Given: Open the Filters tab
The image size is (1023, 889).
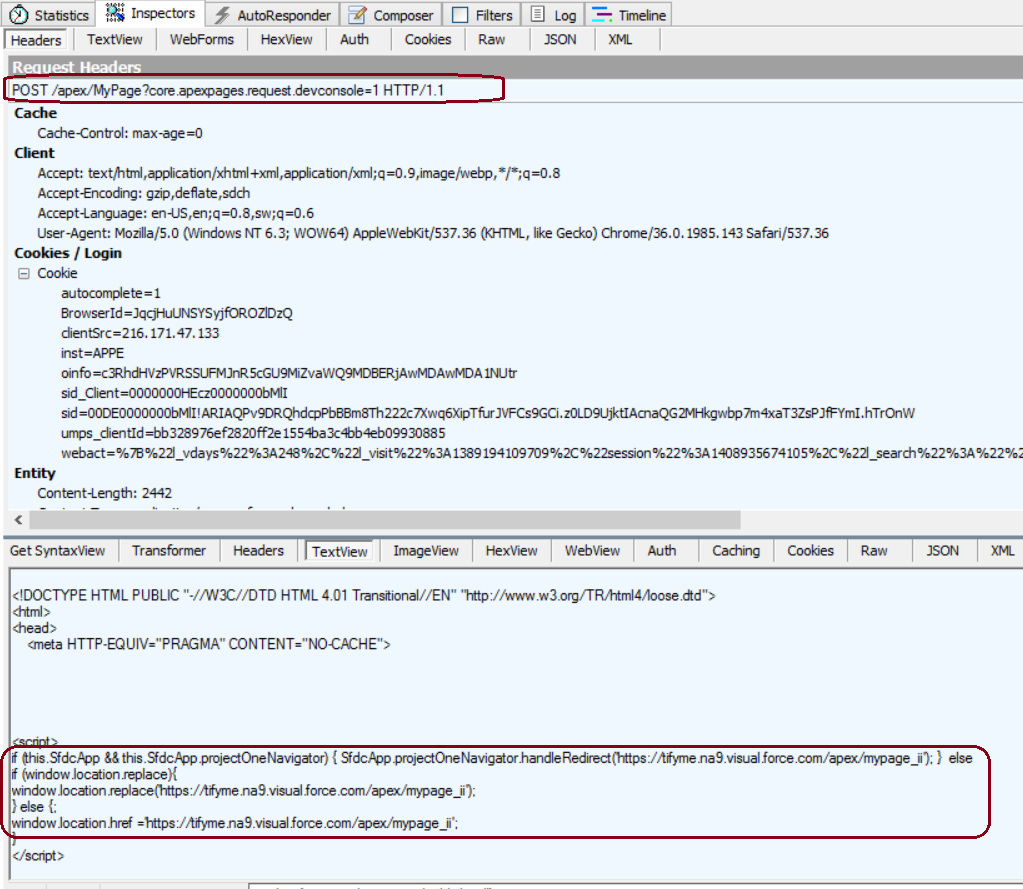Looking at the screenshot, I should tap(482, 14).
